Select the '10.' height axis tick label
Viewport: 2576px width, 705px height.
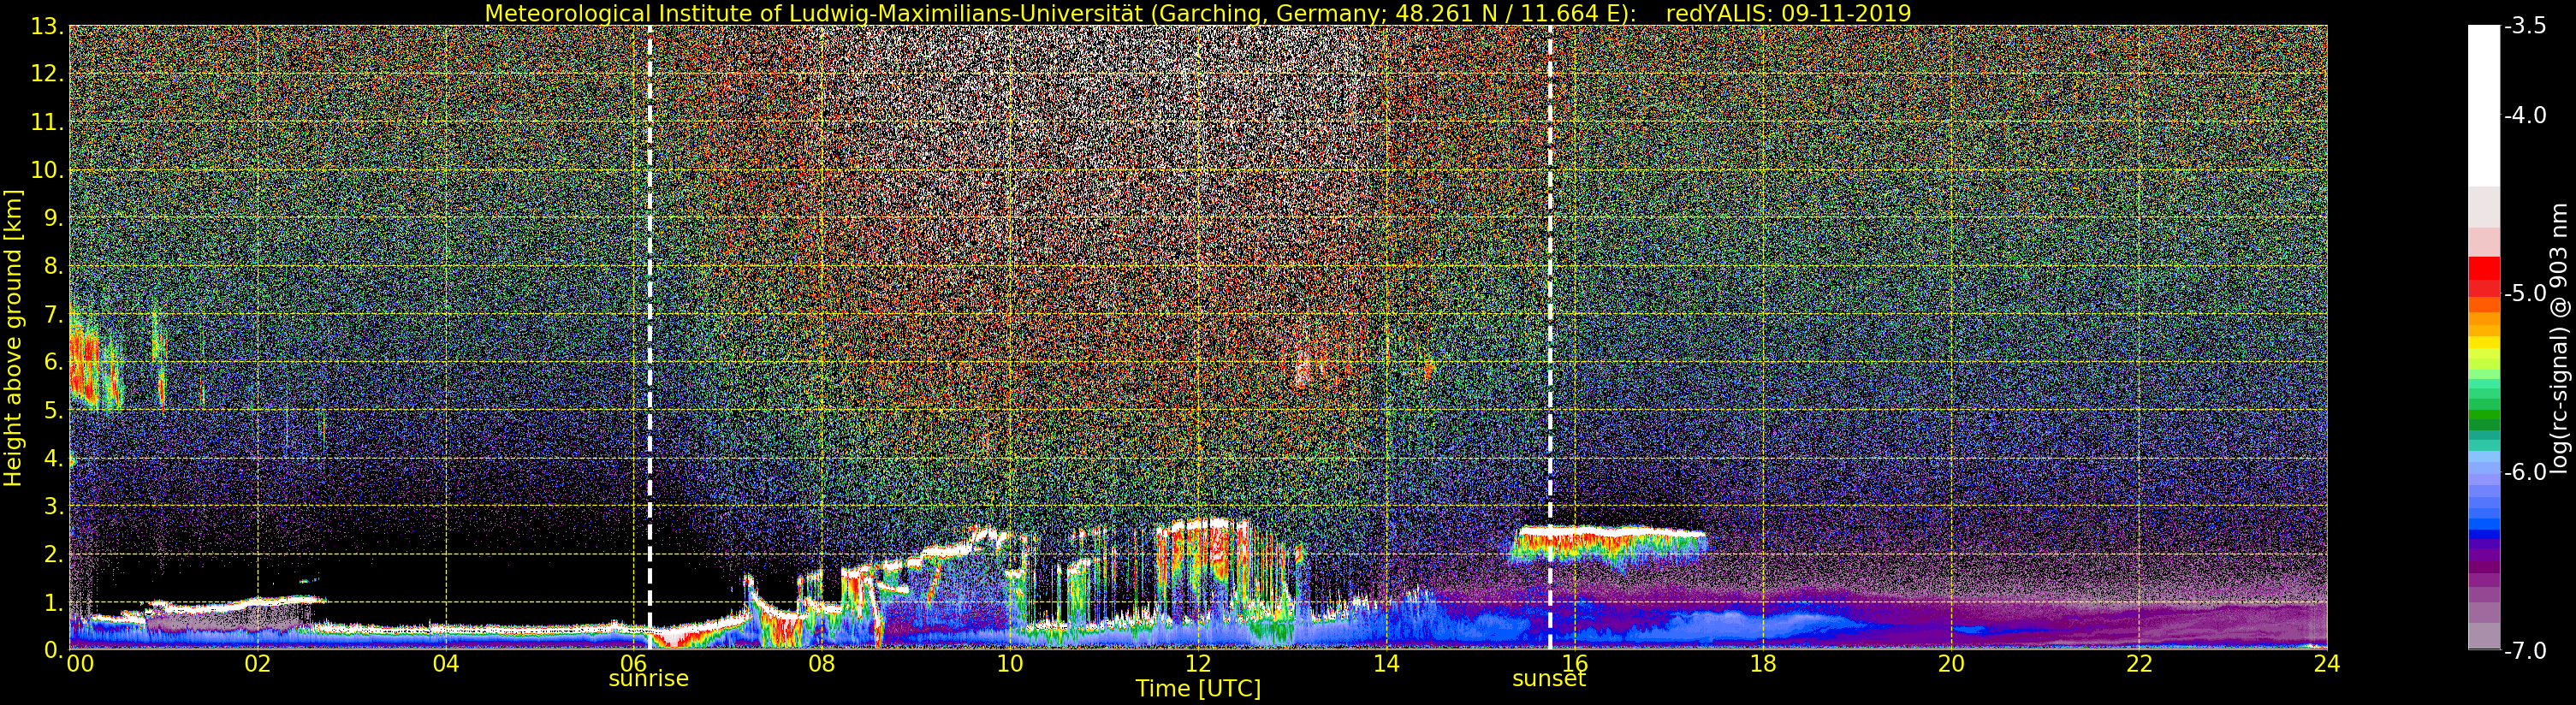point(48,170)
